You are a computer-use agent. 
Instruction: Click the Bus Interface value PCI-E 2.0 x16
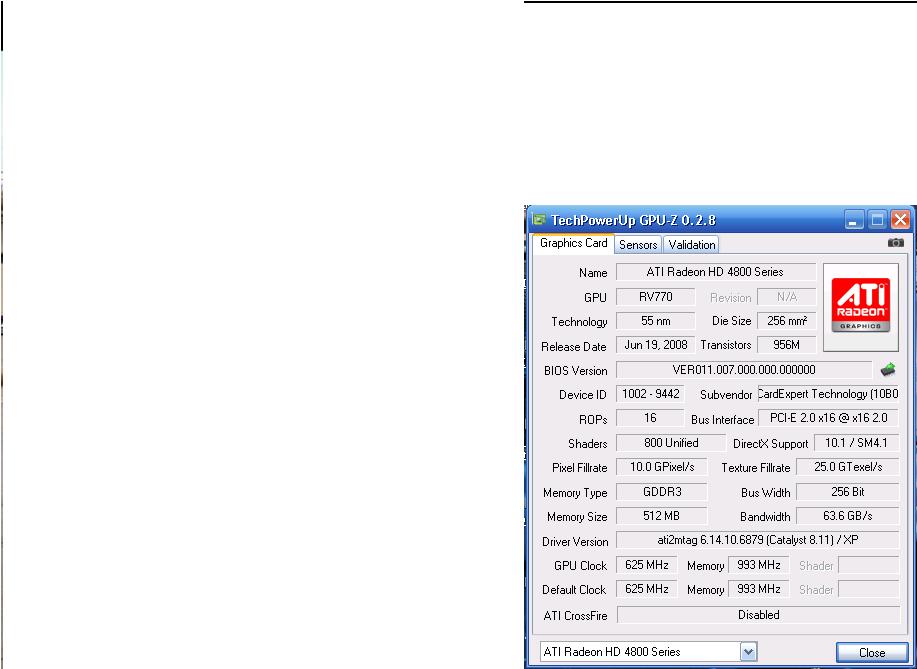coord(828,418)
